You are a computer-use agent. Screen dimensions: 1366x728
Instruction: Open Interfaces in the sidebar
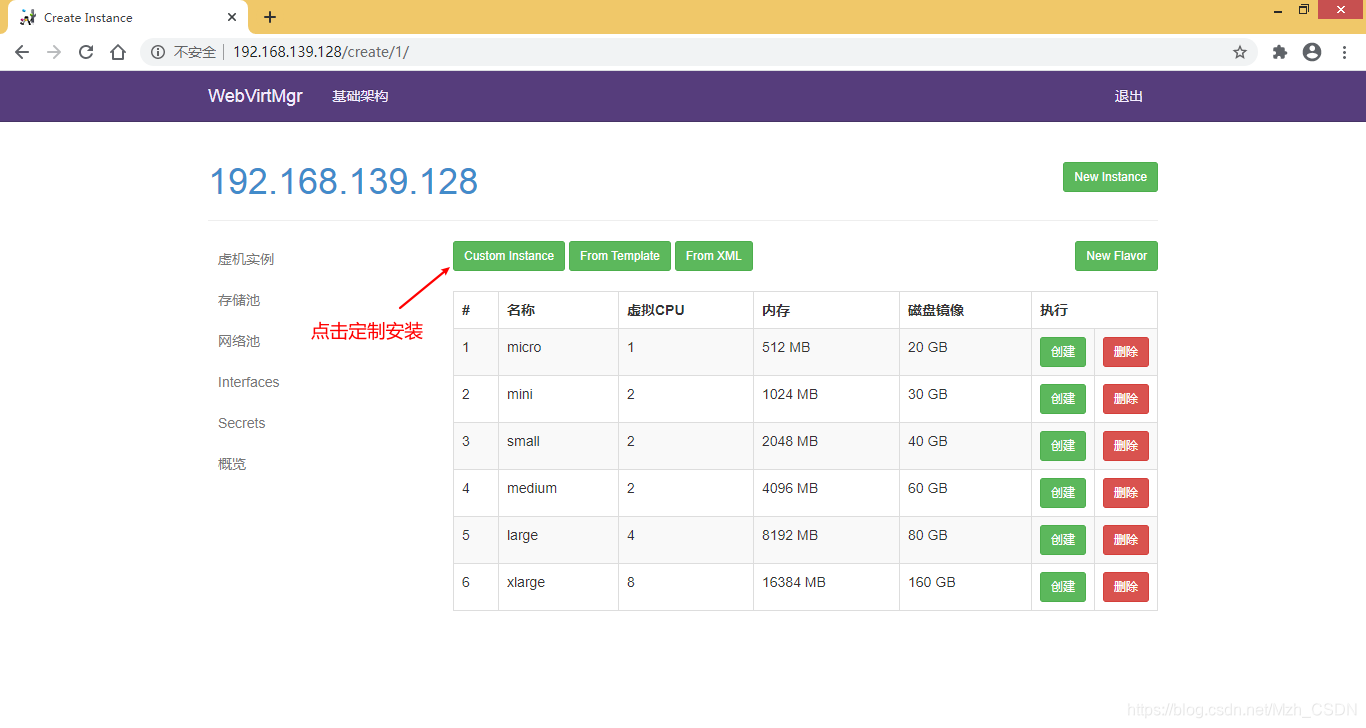(249, 382)
